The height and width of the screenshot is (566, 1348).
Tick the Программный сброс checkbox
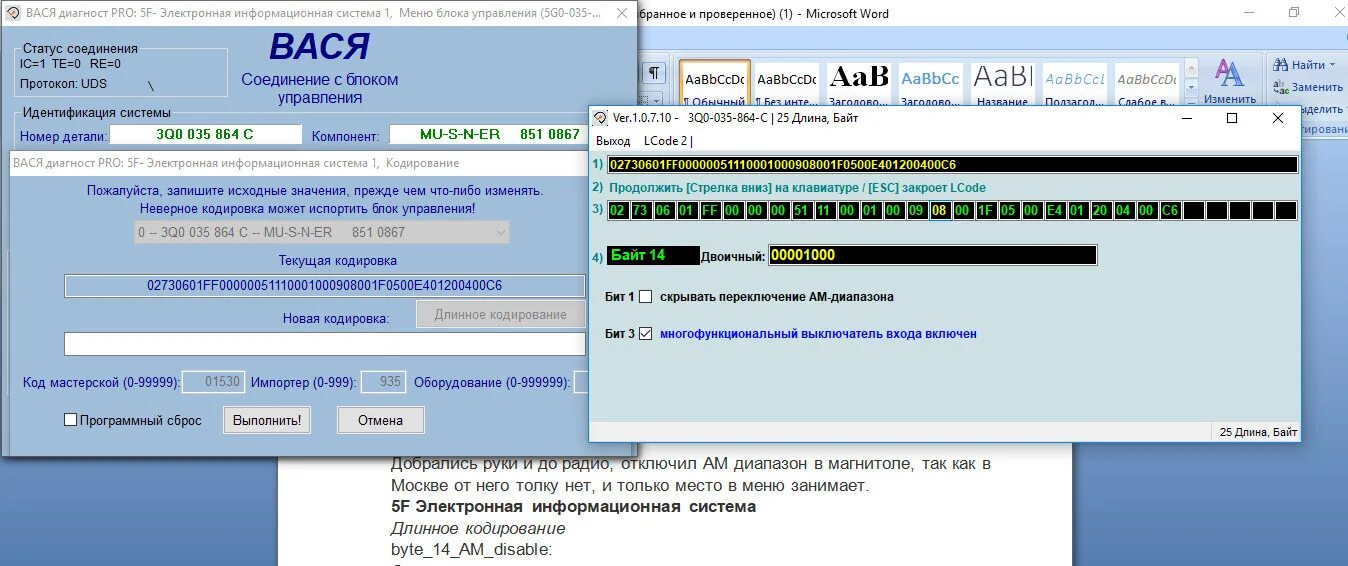pyautogui.click(x=71, y=420)
